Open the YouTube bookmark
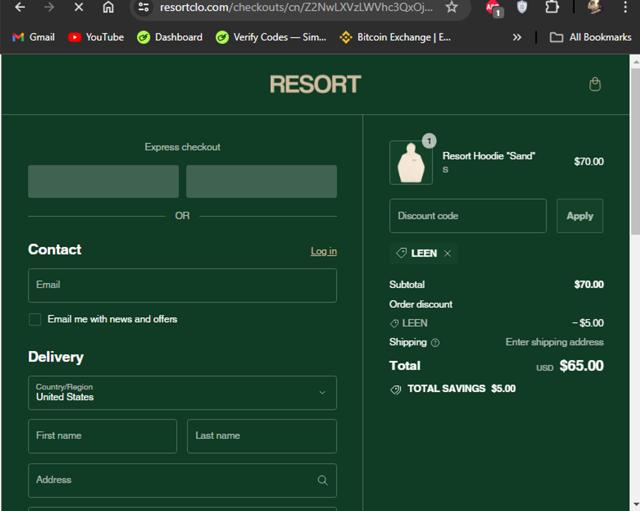Viewport: 640px width, 511px height. click(x=96, y=38)
